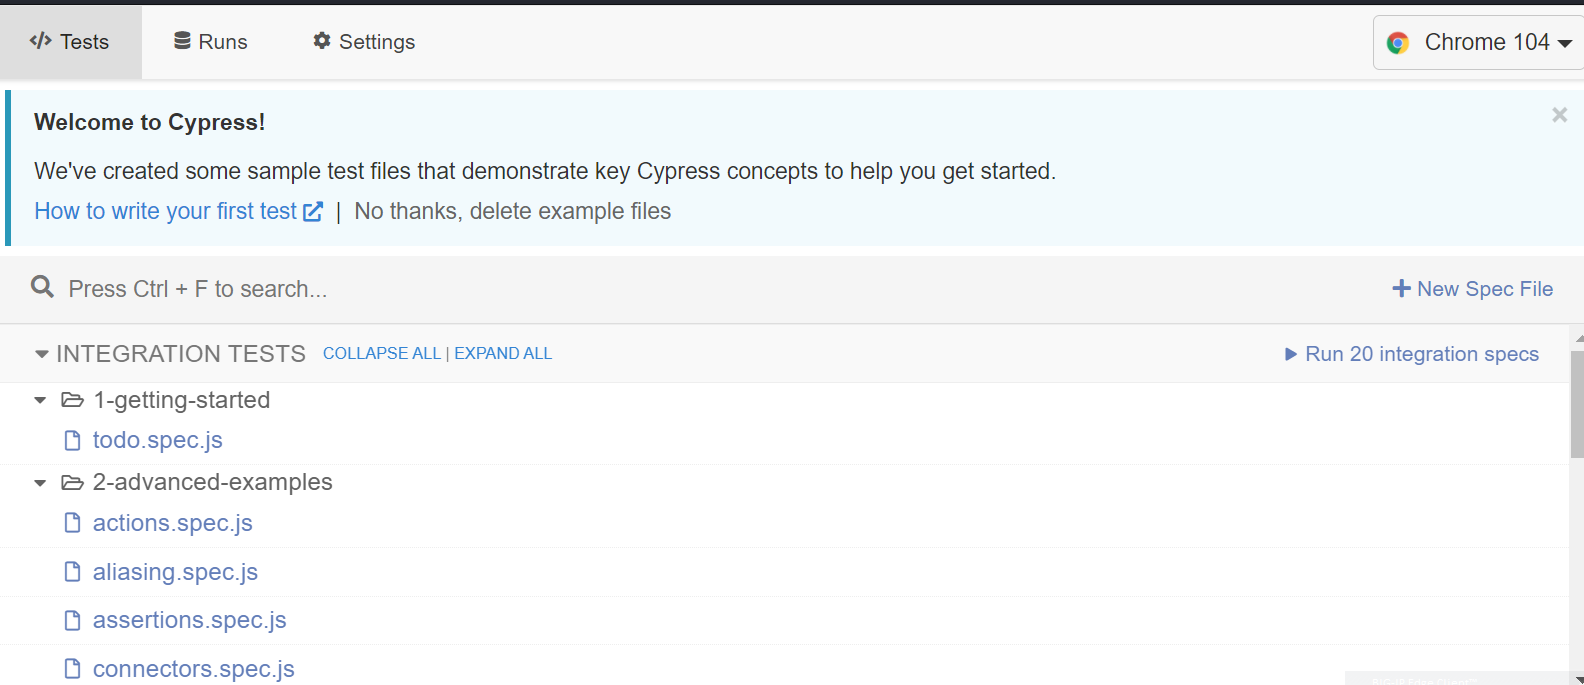The height and width of the screenshot is (685, 1584).
Task: Open the Settings tab
Action: (x=364, y=42)
